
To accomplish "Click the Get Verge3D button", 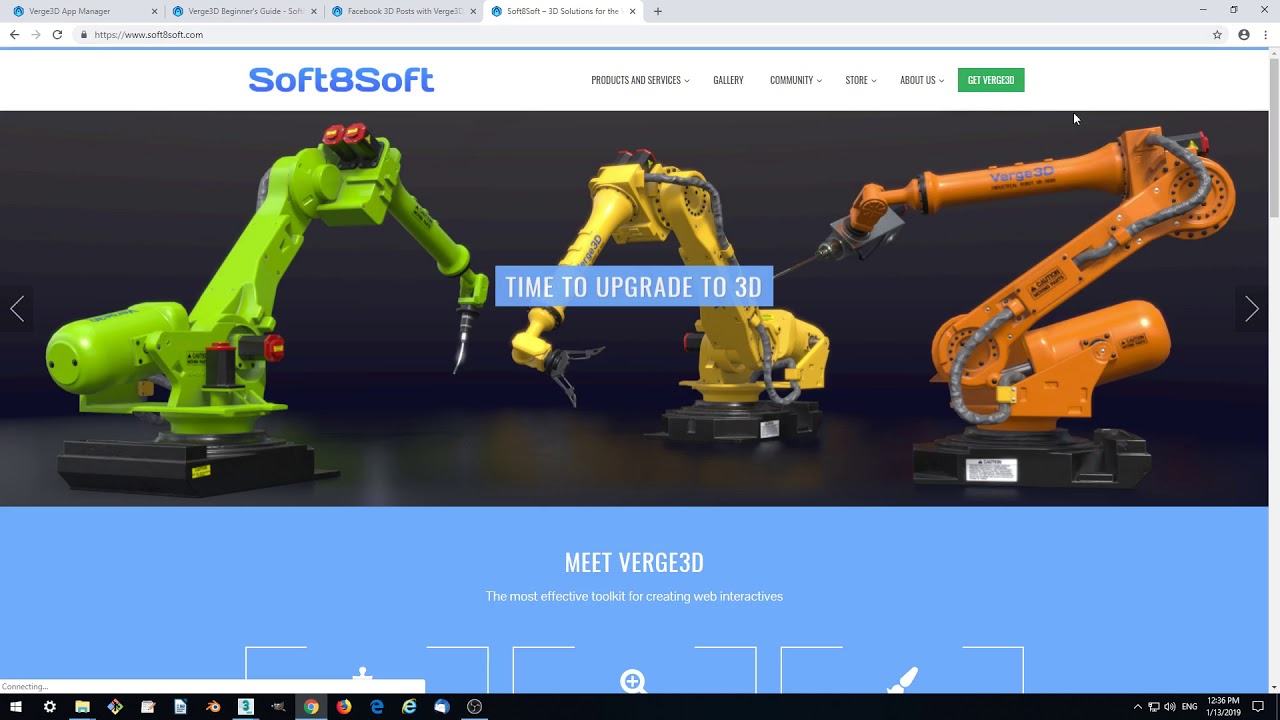I will pyautogui.click(x=991, y=80).
